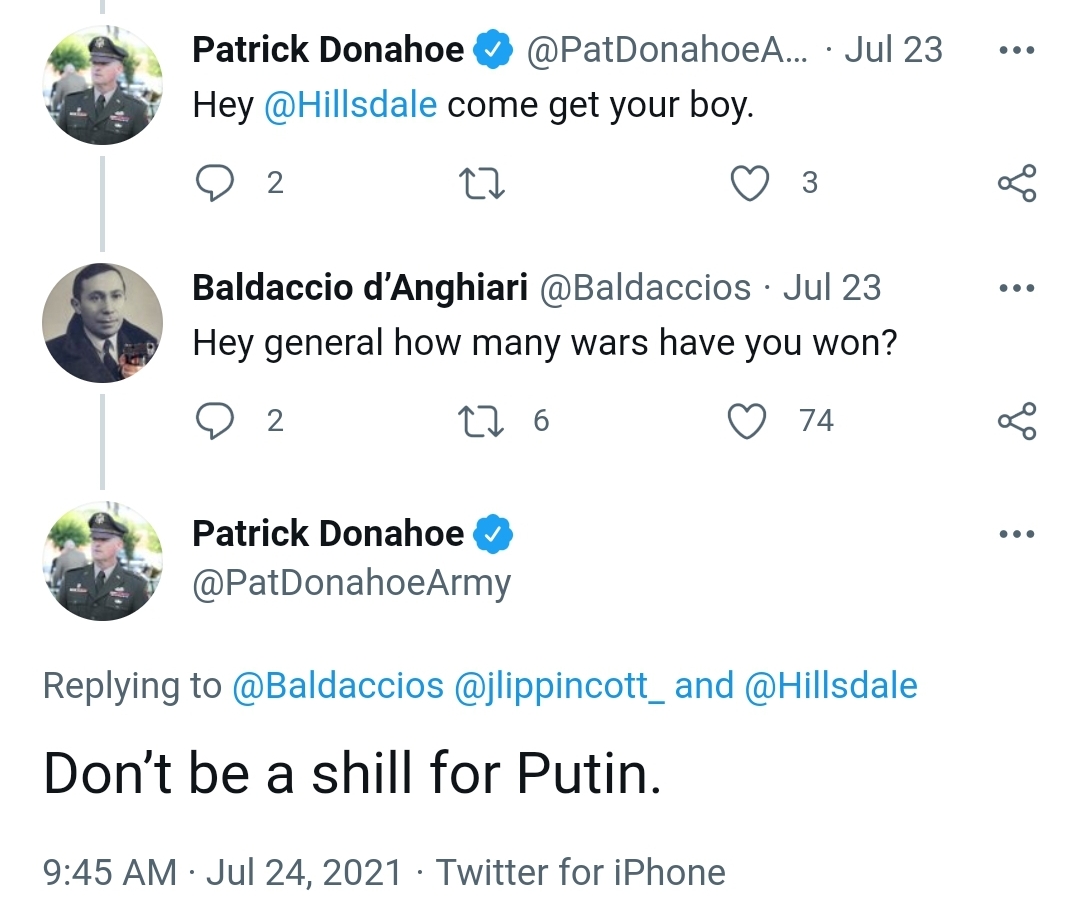Open more options on the main tweet
1079x920 pixels.
(x=1017, y=534)
